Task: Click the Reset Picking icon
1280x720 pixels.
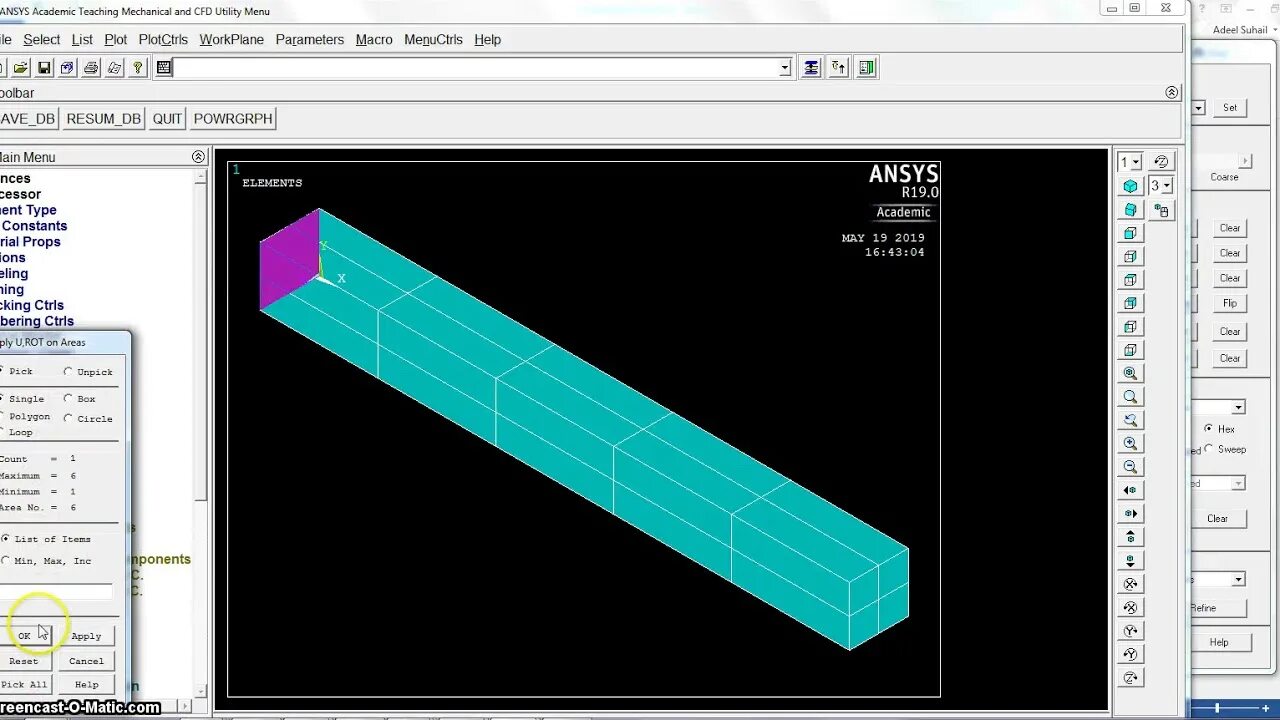Action: tap(839, 68)
